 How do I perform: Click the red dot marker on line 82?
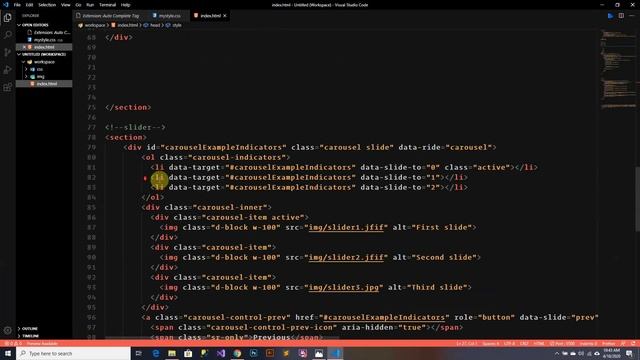(x=145, y=178)
